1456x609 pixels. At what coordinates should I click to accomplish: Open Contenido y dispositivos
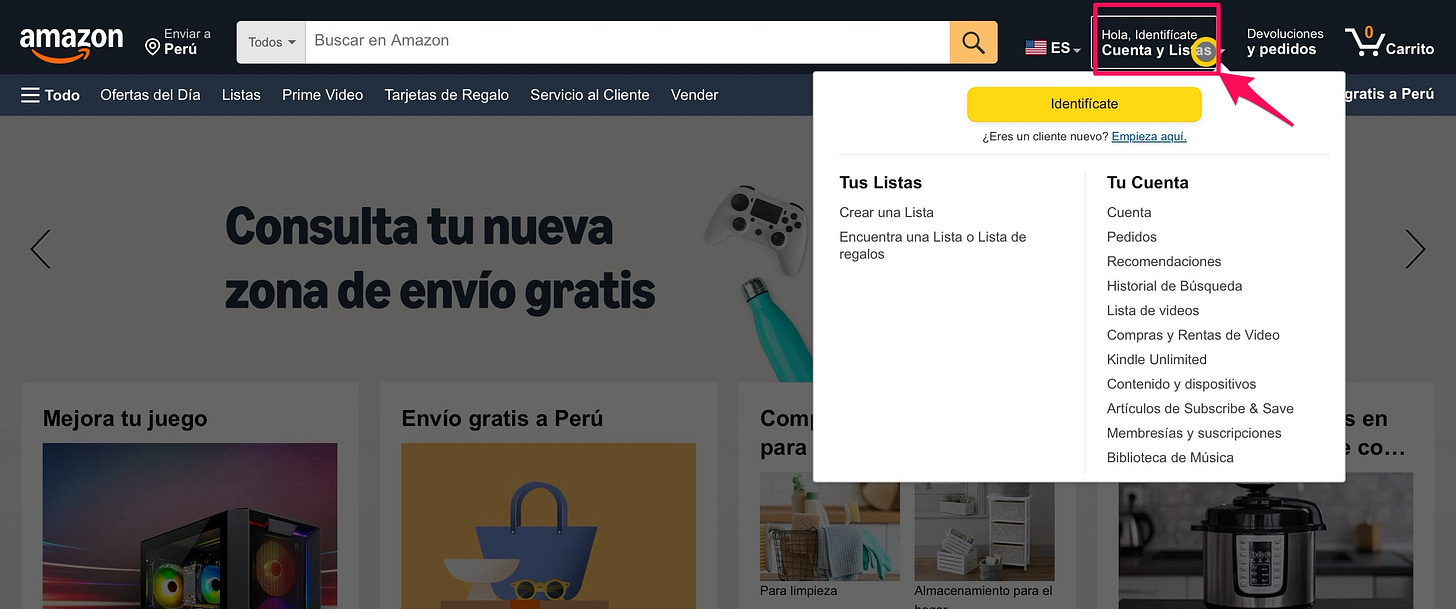click(1181, 384)
